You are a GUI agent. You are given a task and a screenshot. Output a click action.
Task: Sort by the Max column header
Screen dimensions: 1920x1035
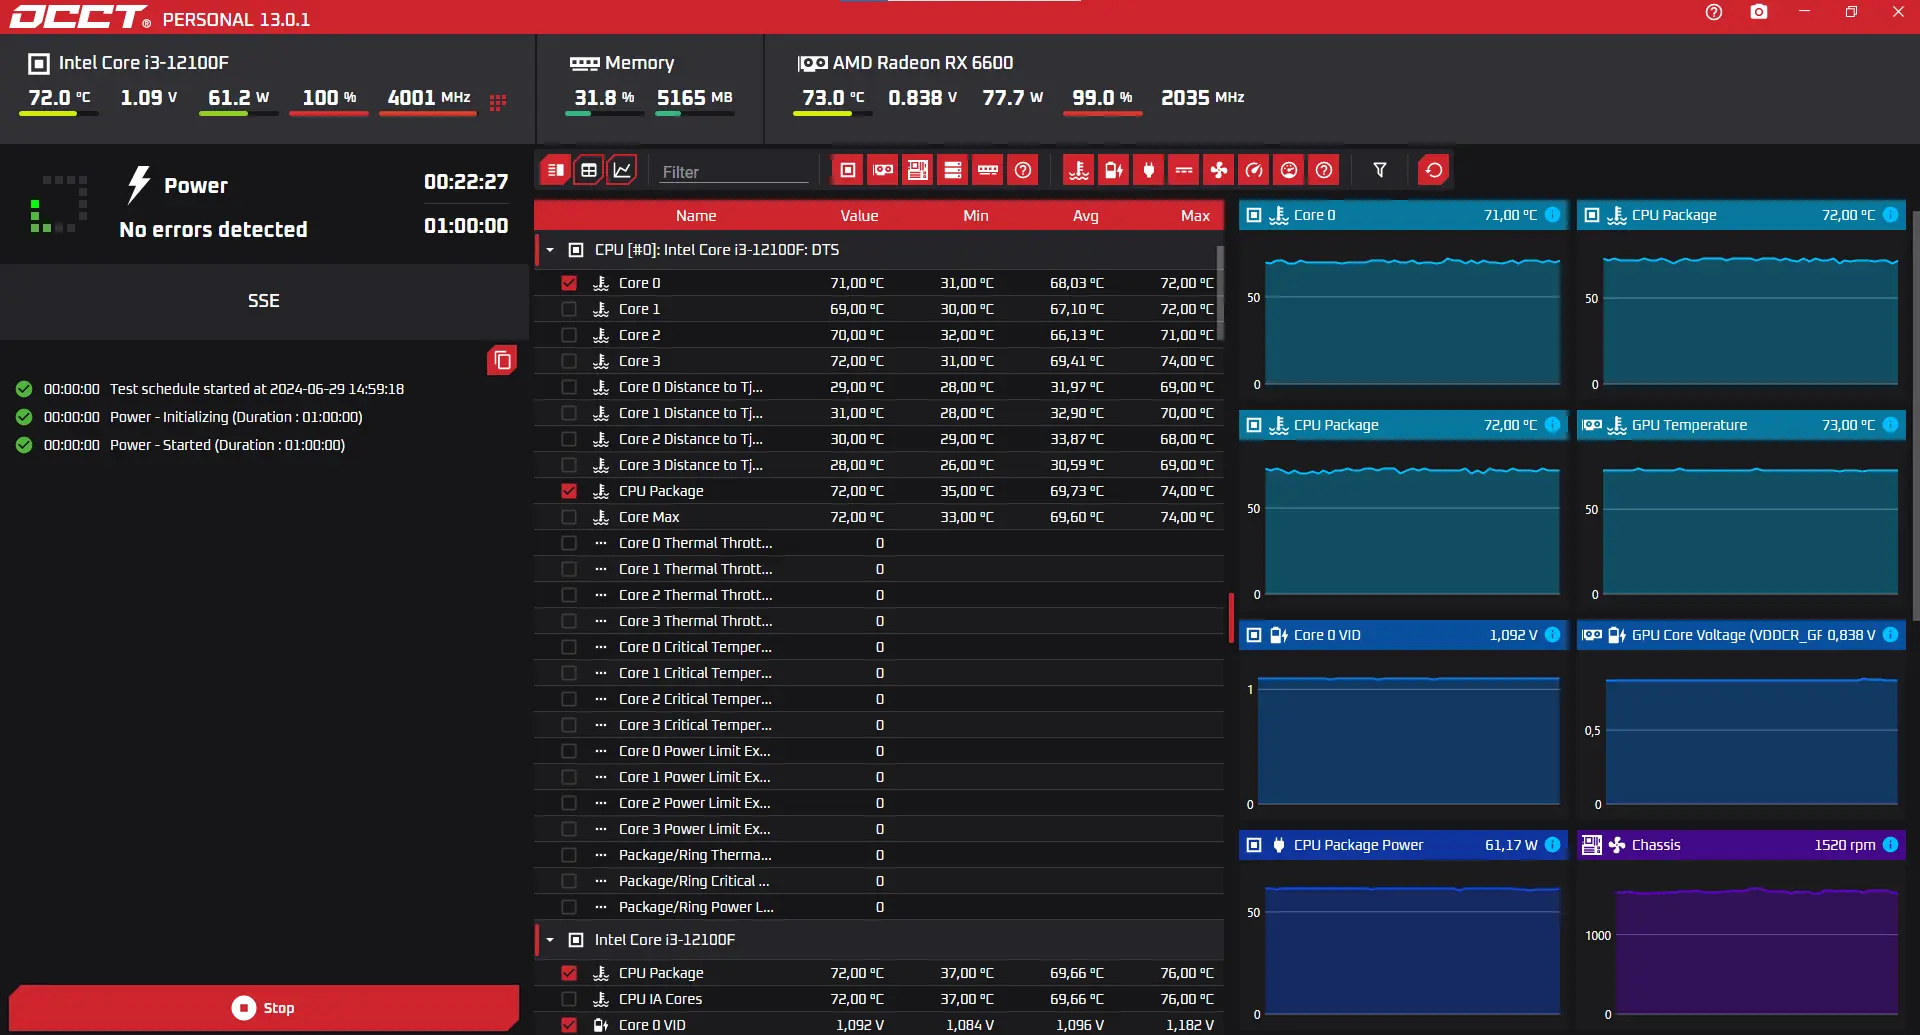[1195, 216]
